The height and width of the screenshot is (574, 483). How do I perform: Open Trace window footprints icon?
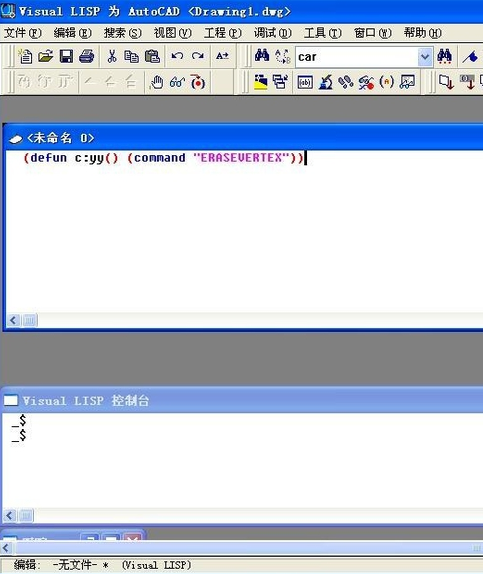point(346,82)
